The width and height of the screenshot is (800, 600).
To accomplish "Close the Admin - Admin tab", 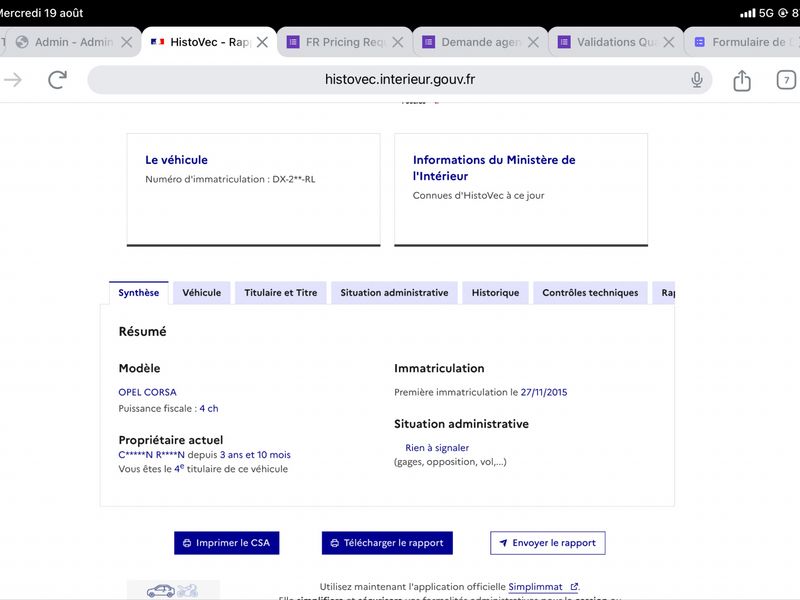I will (127, 42).
